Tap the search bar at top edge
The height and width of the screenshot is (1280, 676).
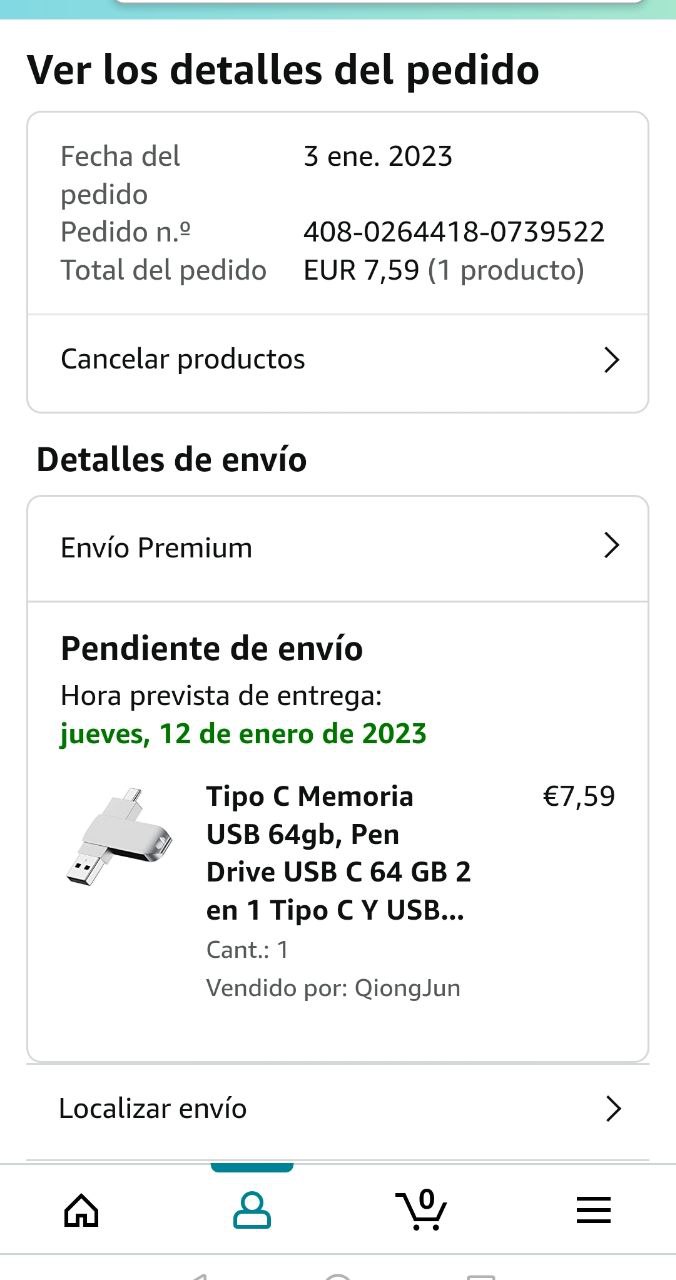coord(378,4)
